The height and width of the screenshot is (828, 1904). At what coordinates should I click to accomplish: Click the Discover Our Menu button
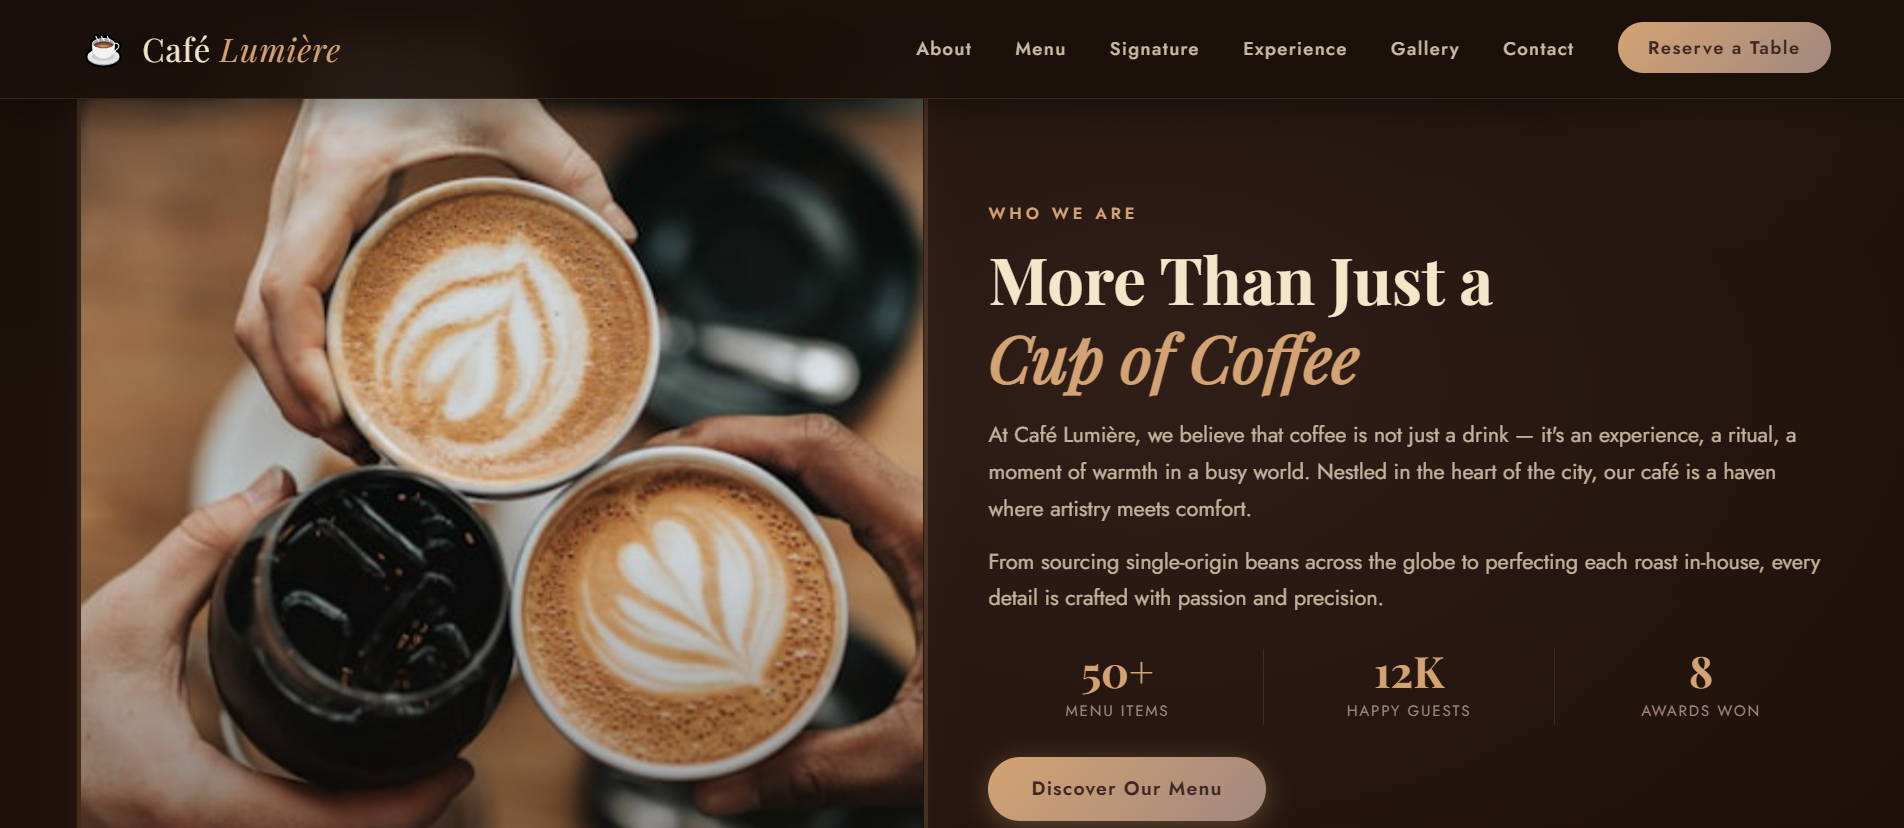coord(1127,789)
